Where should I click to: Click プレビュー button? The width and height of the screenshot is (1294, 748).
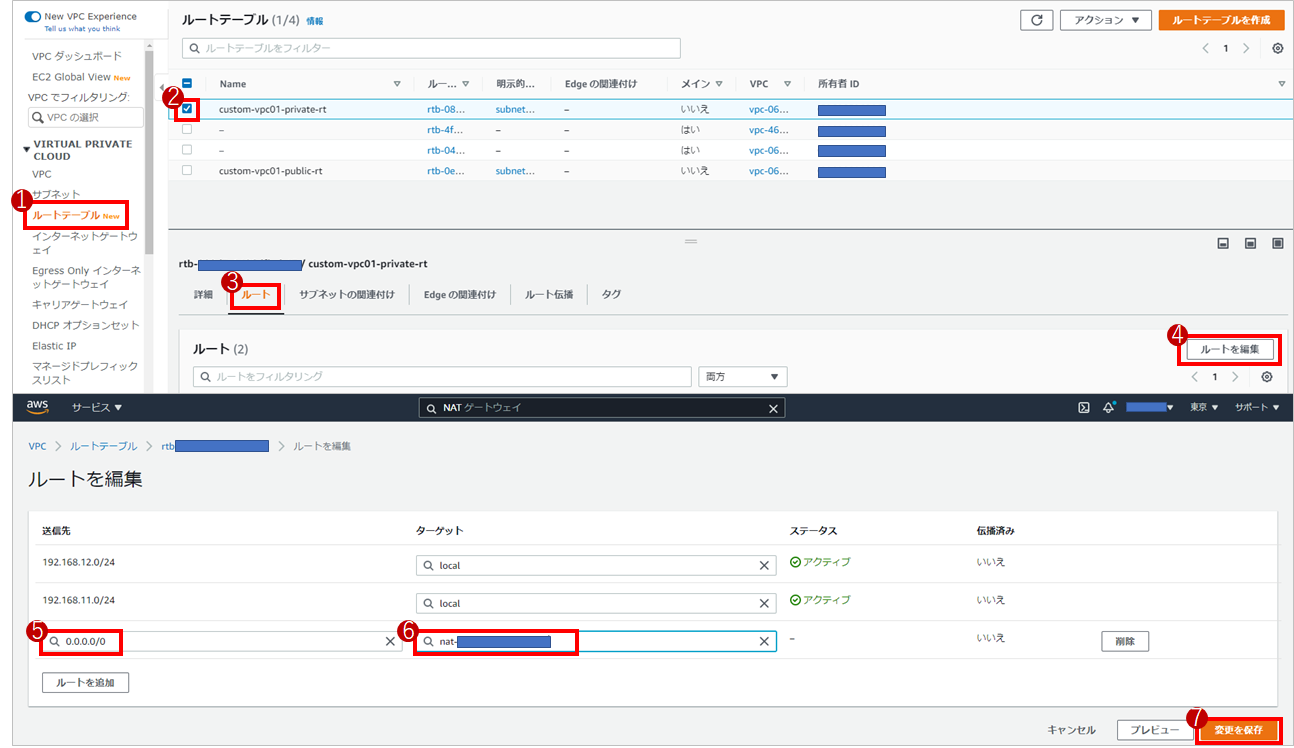click(1155, 730)
